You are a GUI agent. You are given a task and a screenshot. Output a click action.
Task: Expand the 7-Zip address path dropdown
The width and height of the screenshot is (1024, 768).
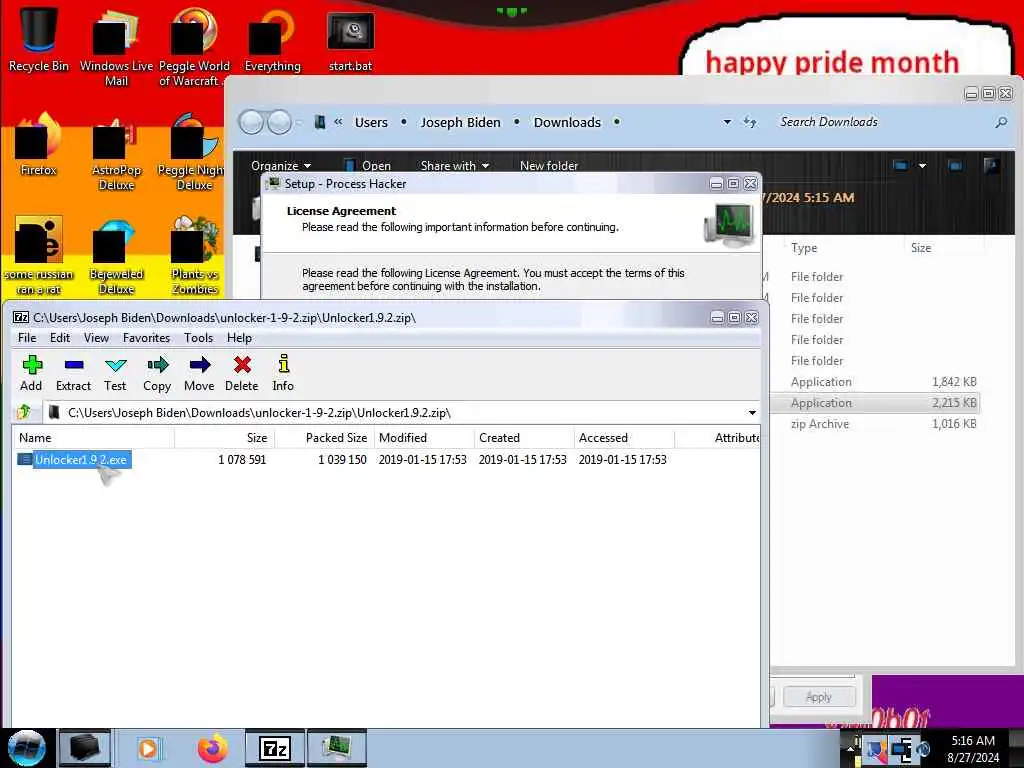pyautogui.click(x=752, y=413)
